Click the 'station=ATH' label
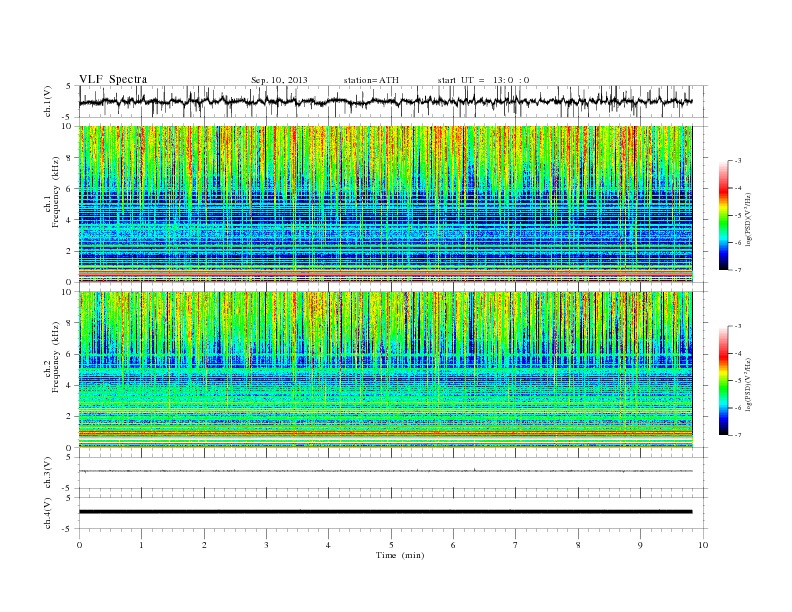792x612 pixels. 371,80
